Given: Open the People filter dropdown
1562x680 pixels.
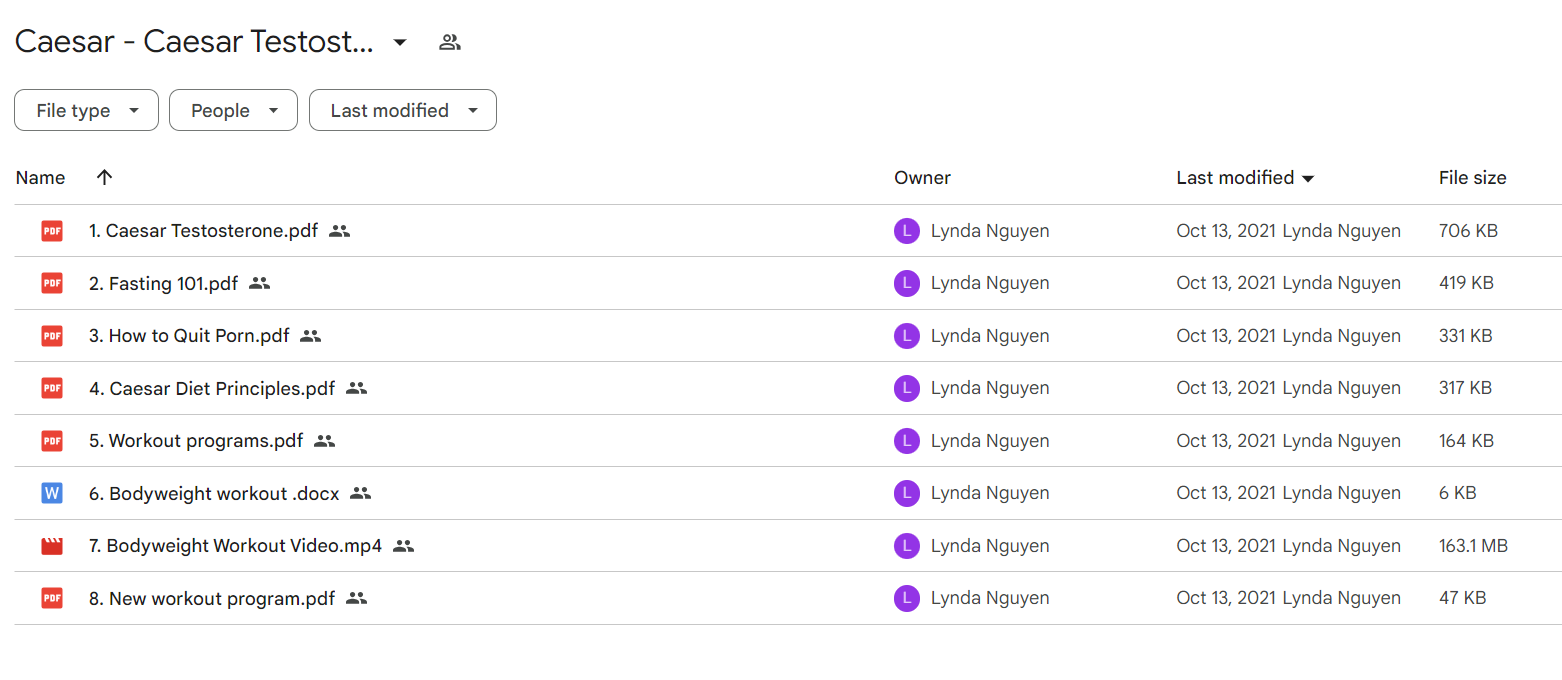Looking at the screenshot, I should tap(233, 110).
